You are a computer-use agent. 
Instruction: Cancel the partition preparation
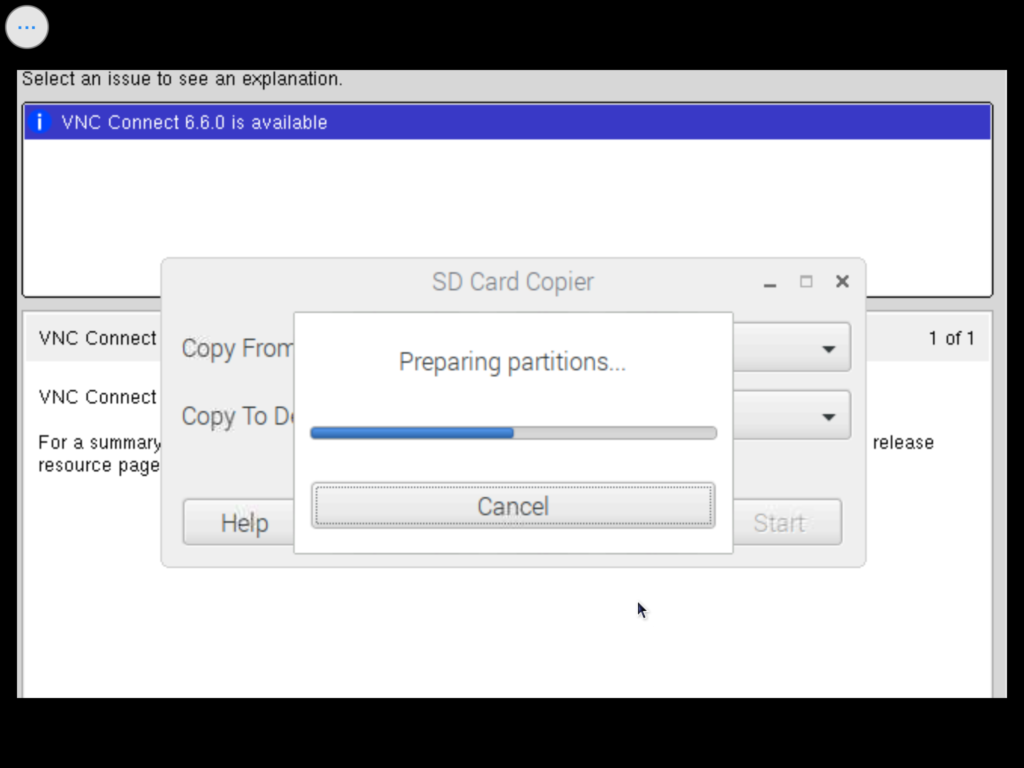pos(512,506)
